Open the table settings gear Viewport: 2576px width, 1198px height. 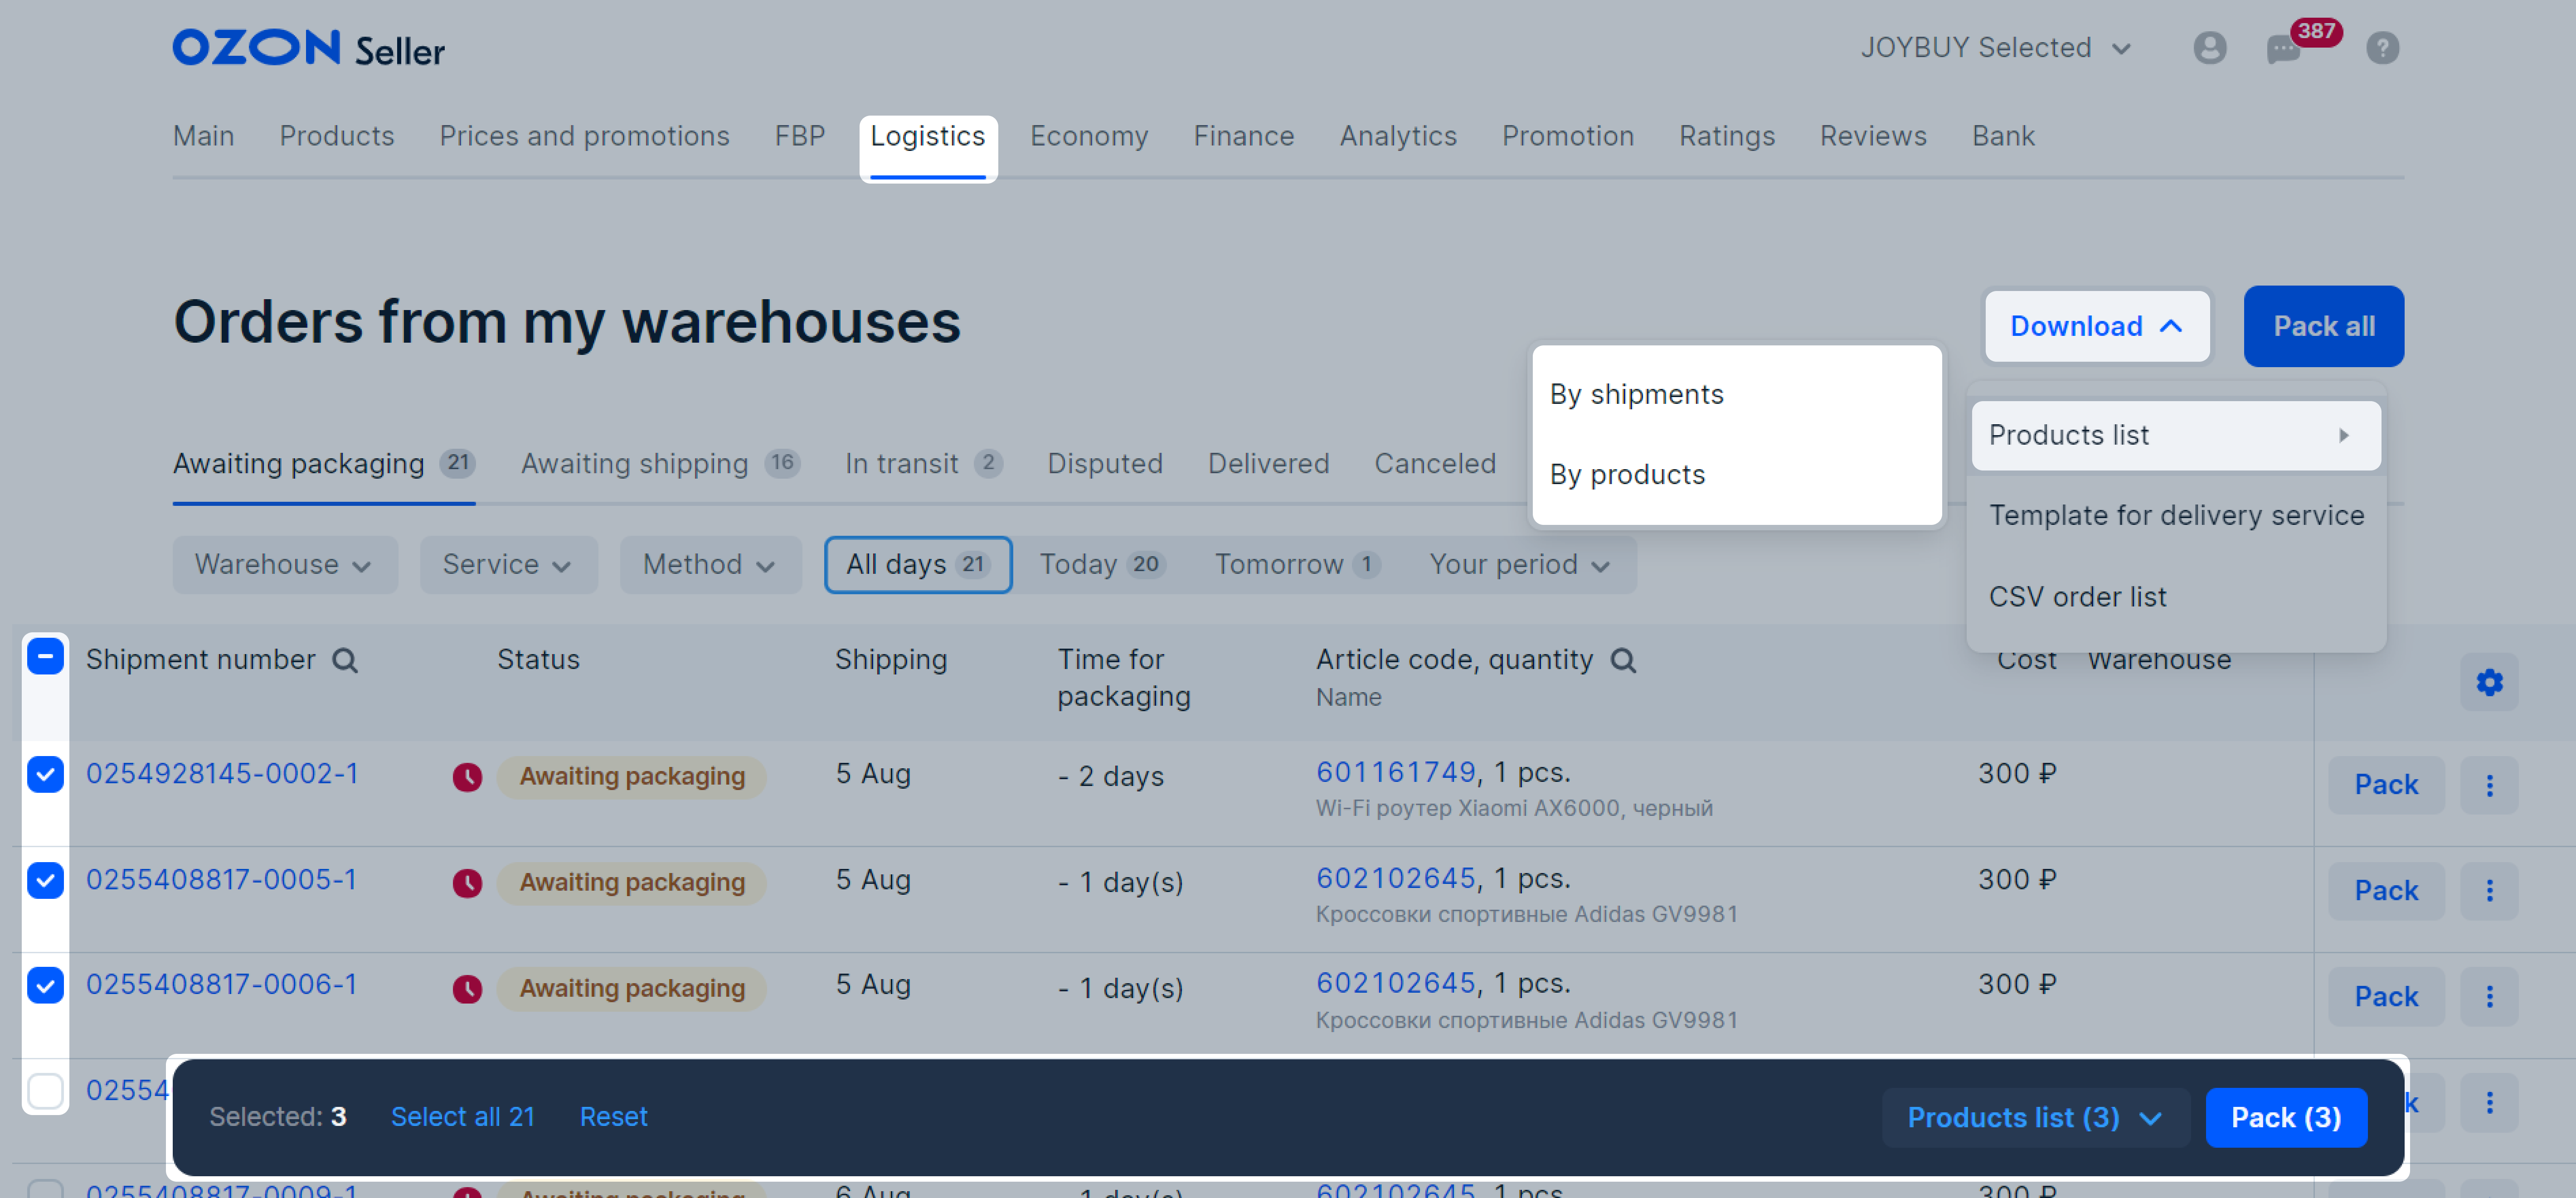[2489, 683]
